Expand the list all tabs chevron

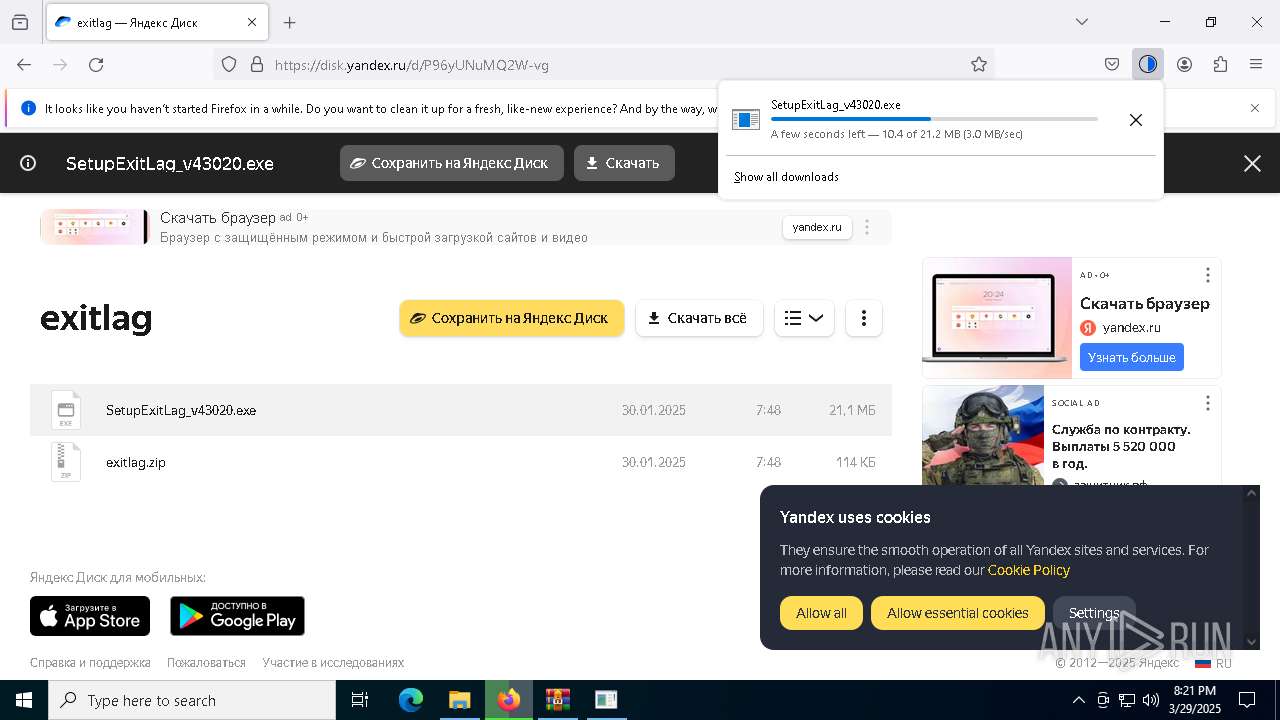(x=1082, y=22)
